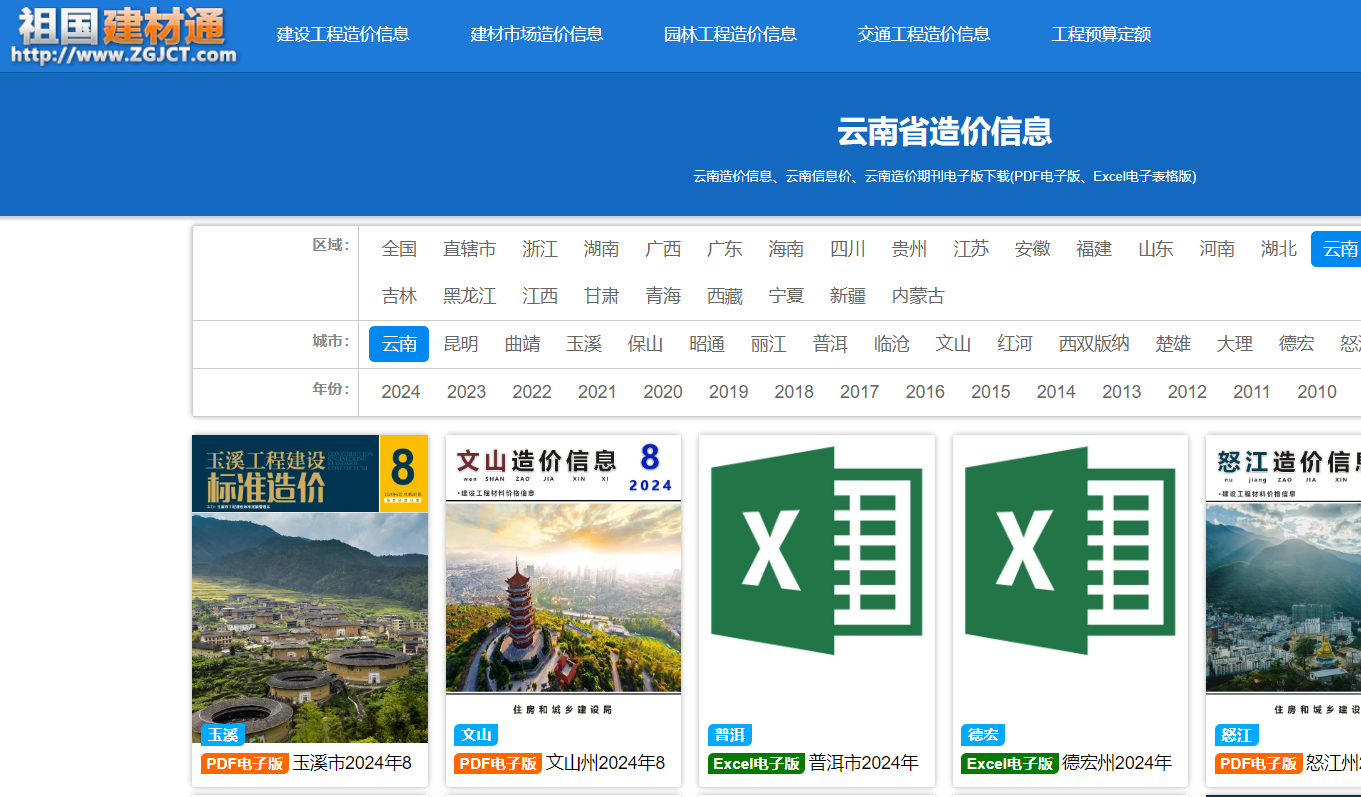Select region 湖北
This screenshot has height=797, width=1361.
coord(1279,249)
